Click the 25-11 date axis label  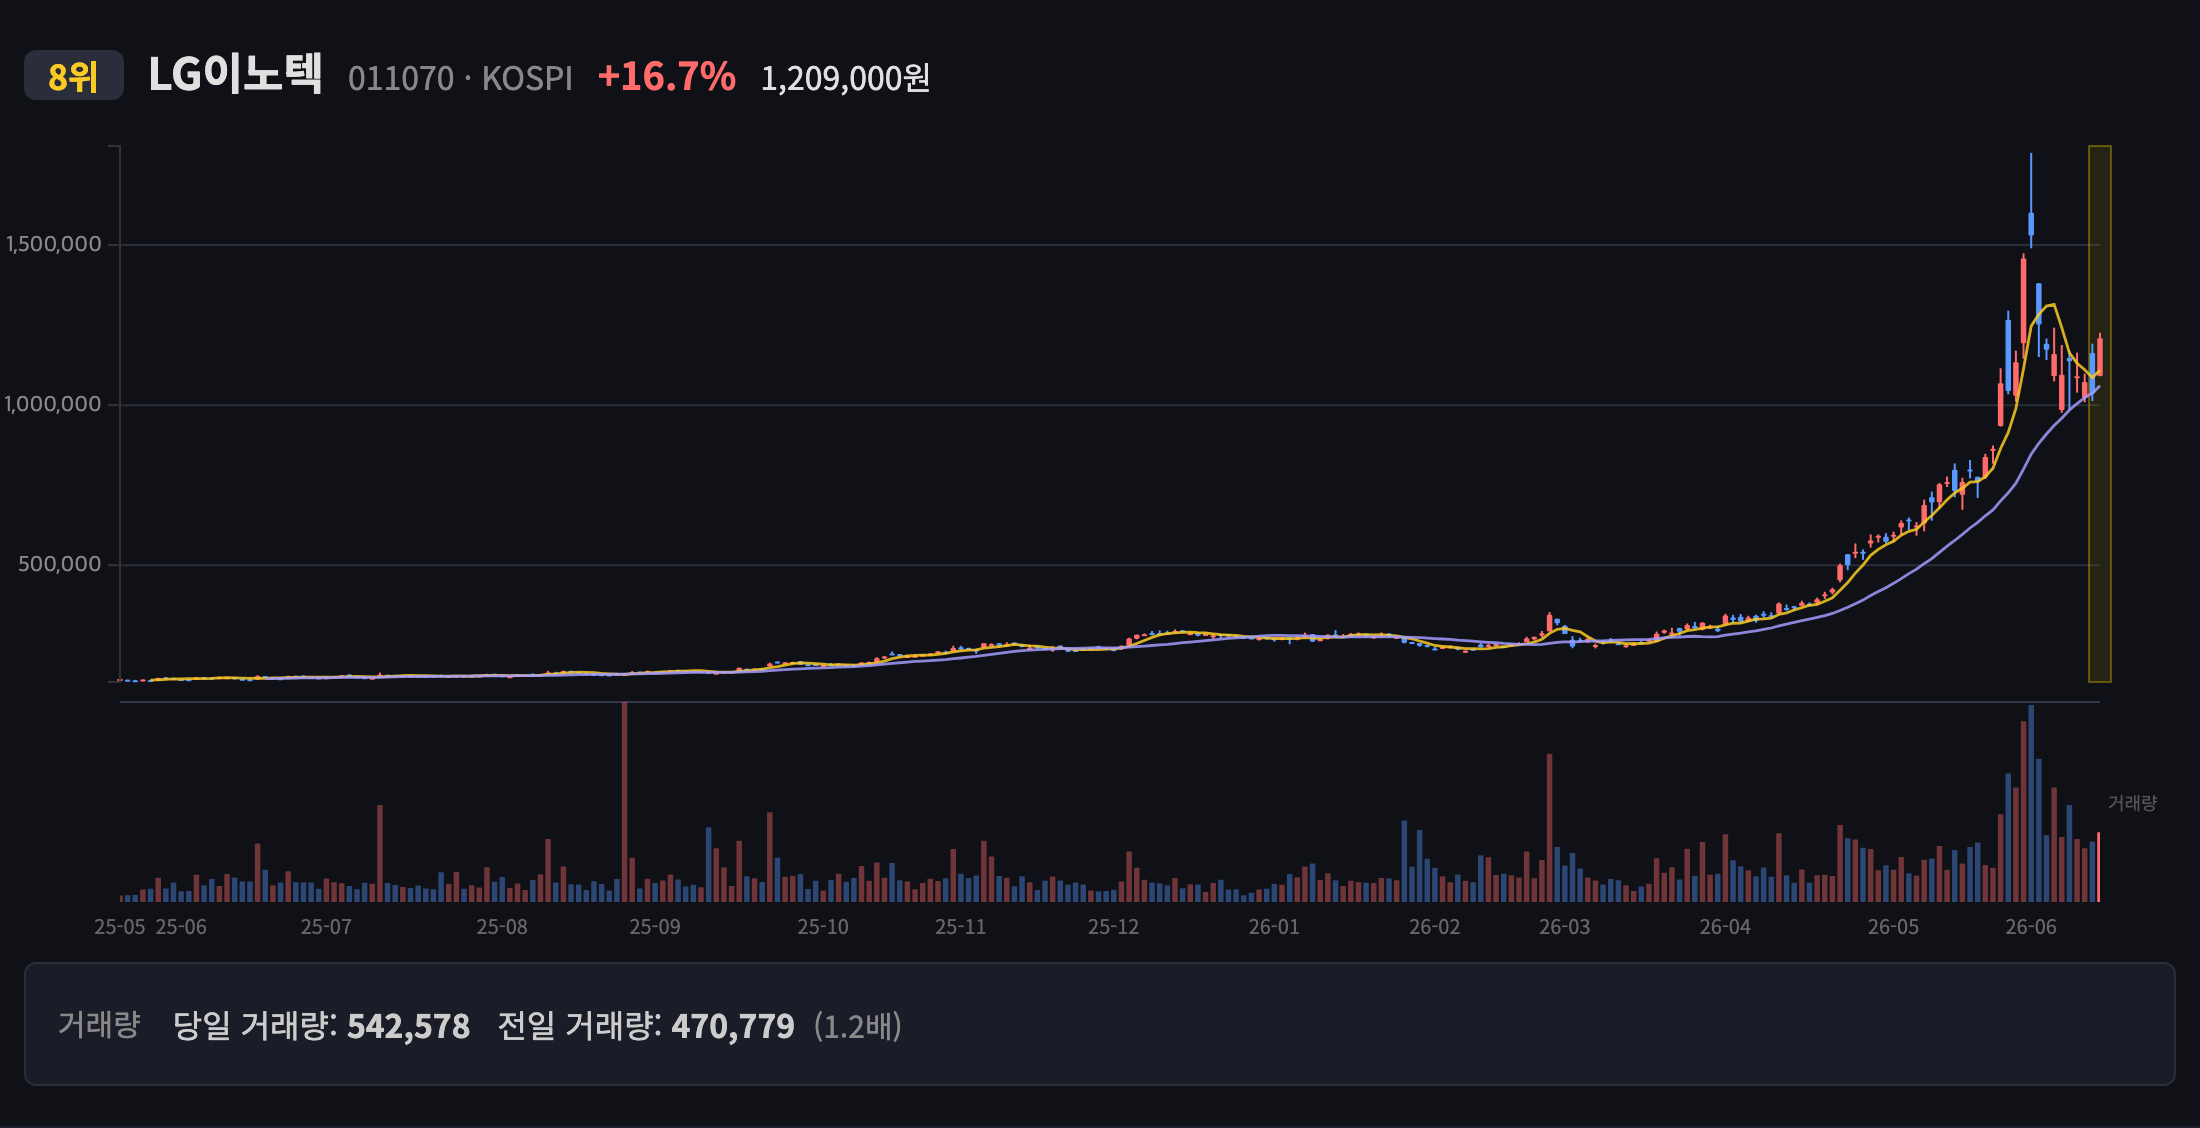click(x=961, y=927)
